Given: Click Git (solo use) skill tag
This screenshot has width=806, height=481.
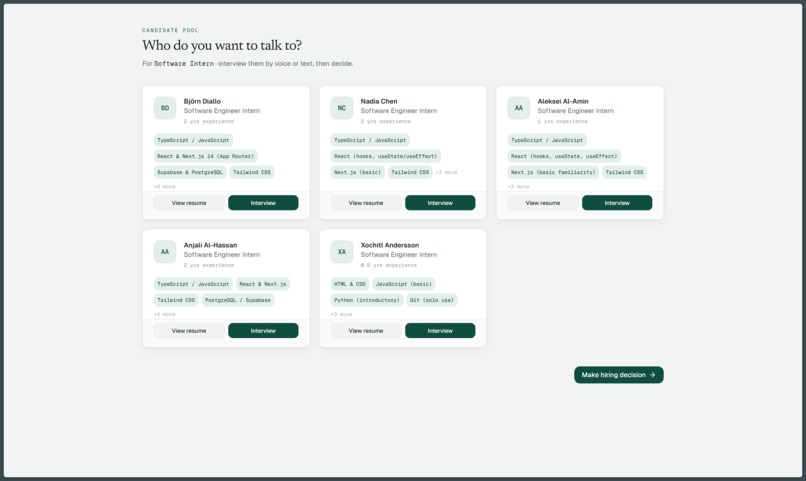Looking at the screenshot, I should coord(432,300).
